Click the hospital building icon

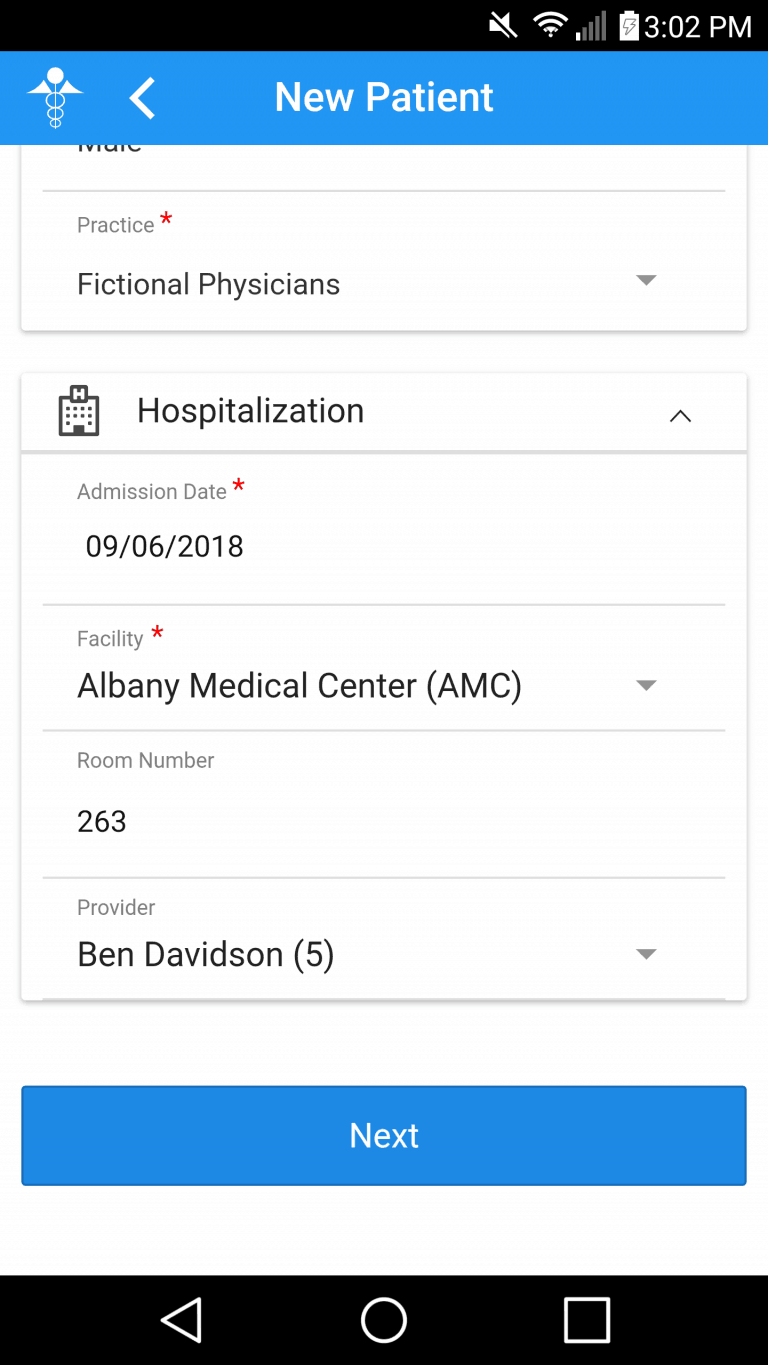tap(79, 411)
